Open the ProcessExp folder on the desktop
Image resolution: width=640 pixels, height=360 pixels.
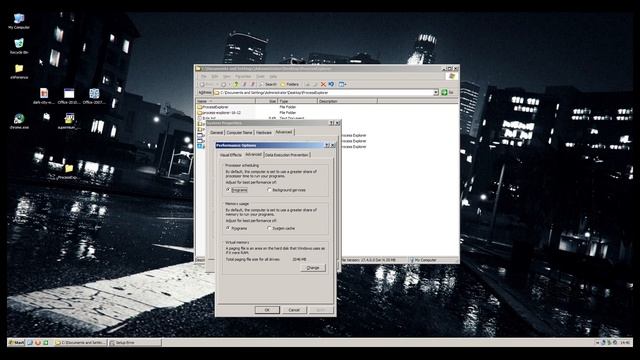pos(69,171)
